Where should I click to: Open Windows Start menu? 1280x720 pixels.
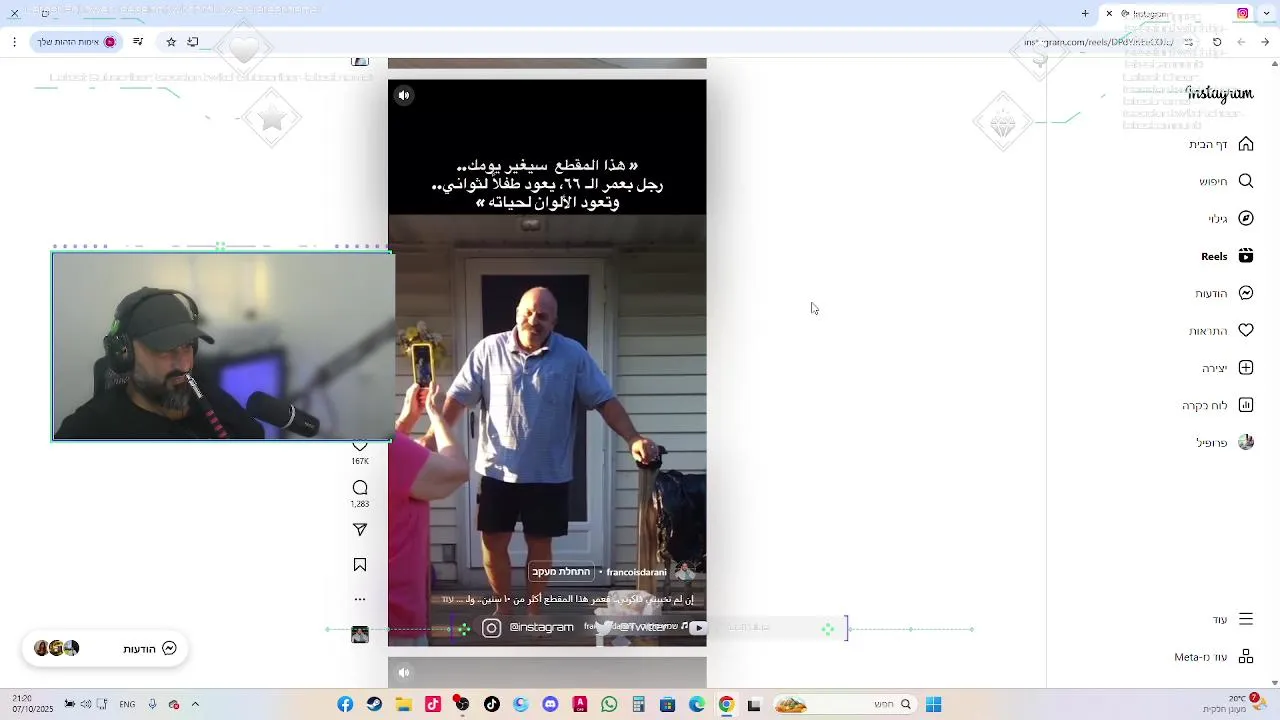(x=933, y=705)
